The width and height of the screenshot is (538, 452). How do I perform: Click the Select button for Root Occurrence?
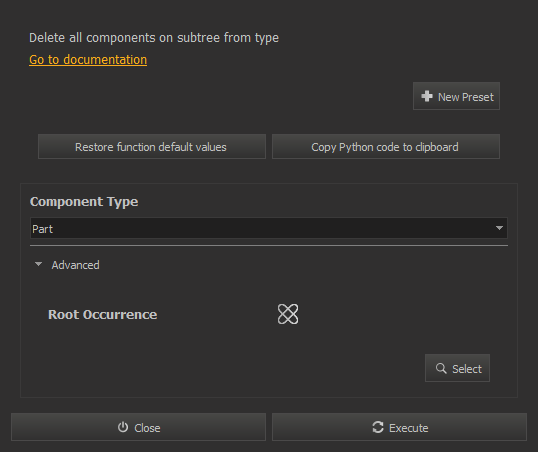click(457, 368)
